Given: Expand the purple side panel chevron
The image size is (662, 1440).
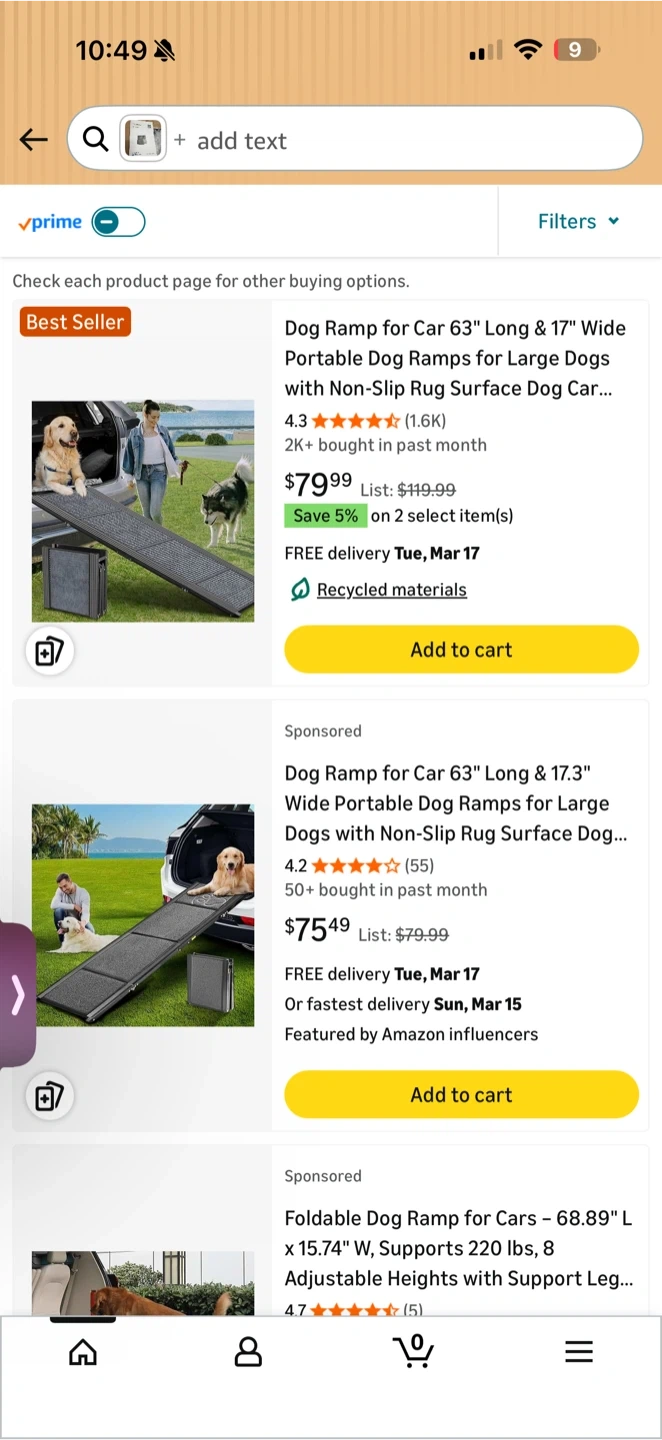Looking at the screenshot, I should (x=17, y=995).
